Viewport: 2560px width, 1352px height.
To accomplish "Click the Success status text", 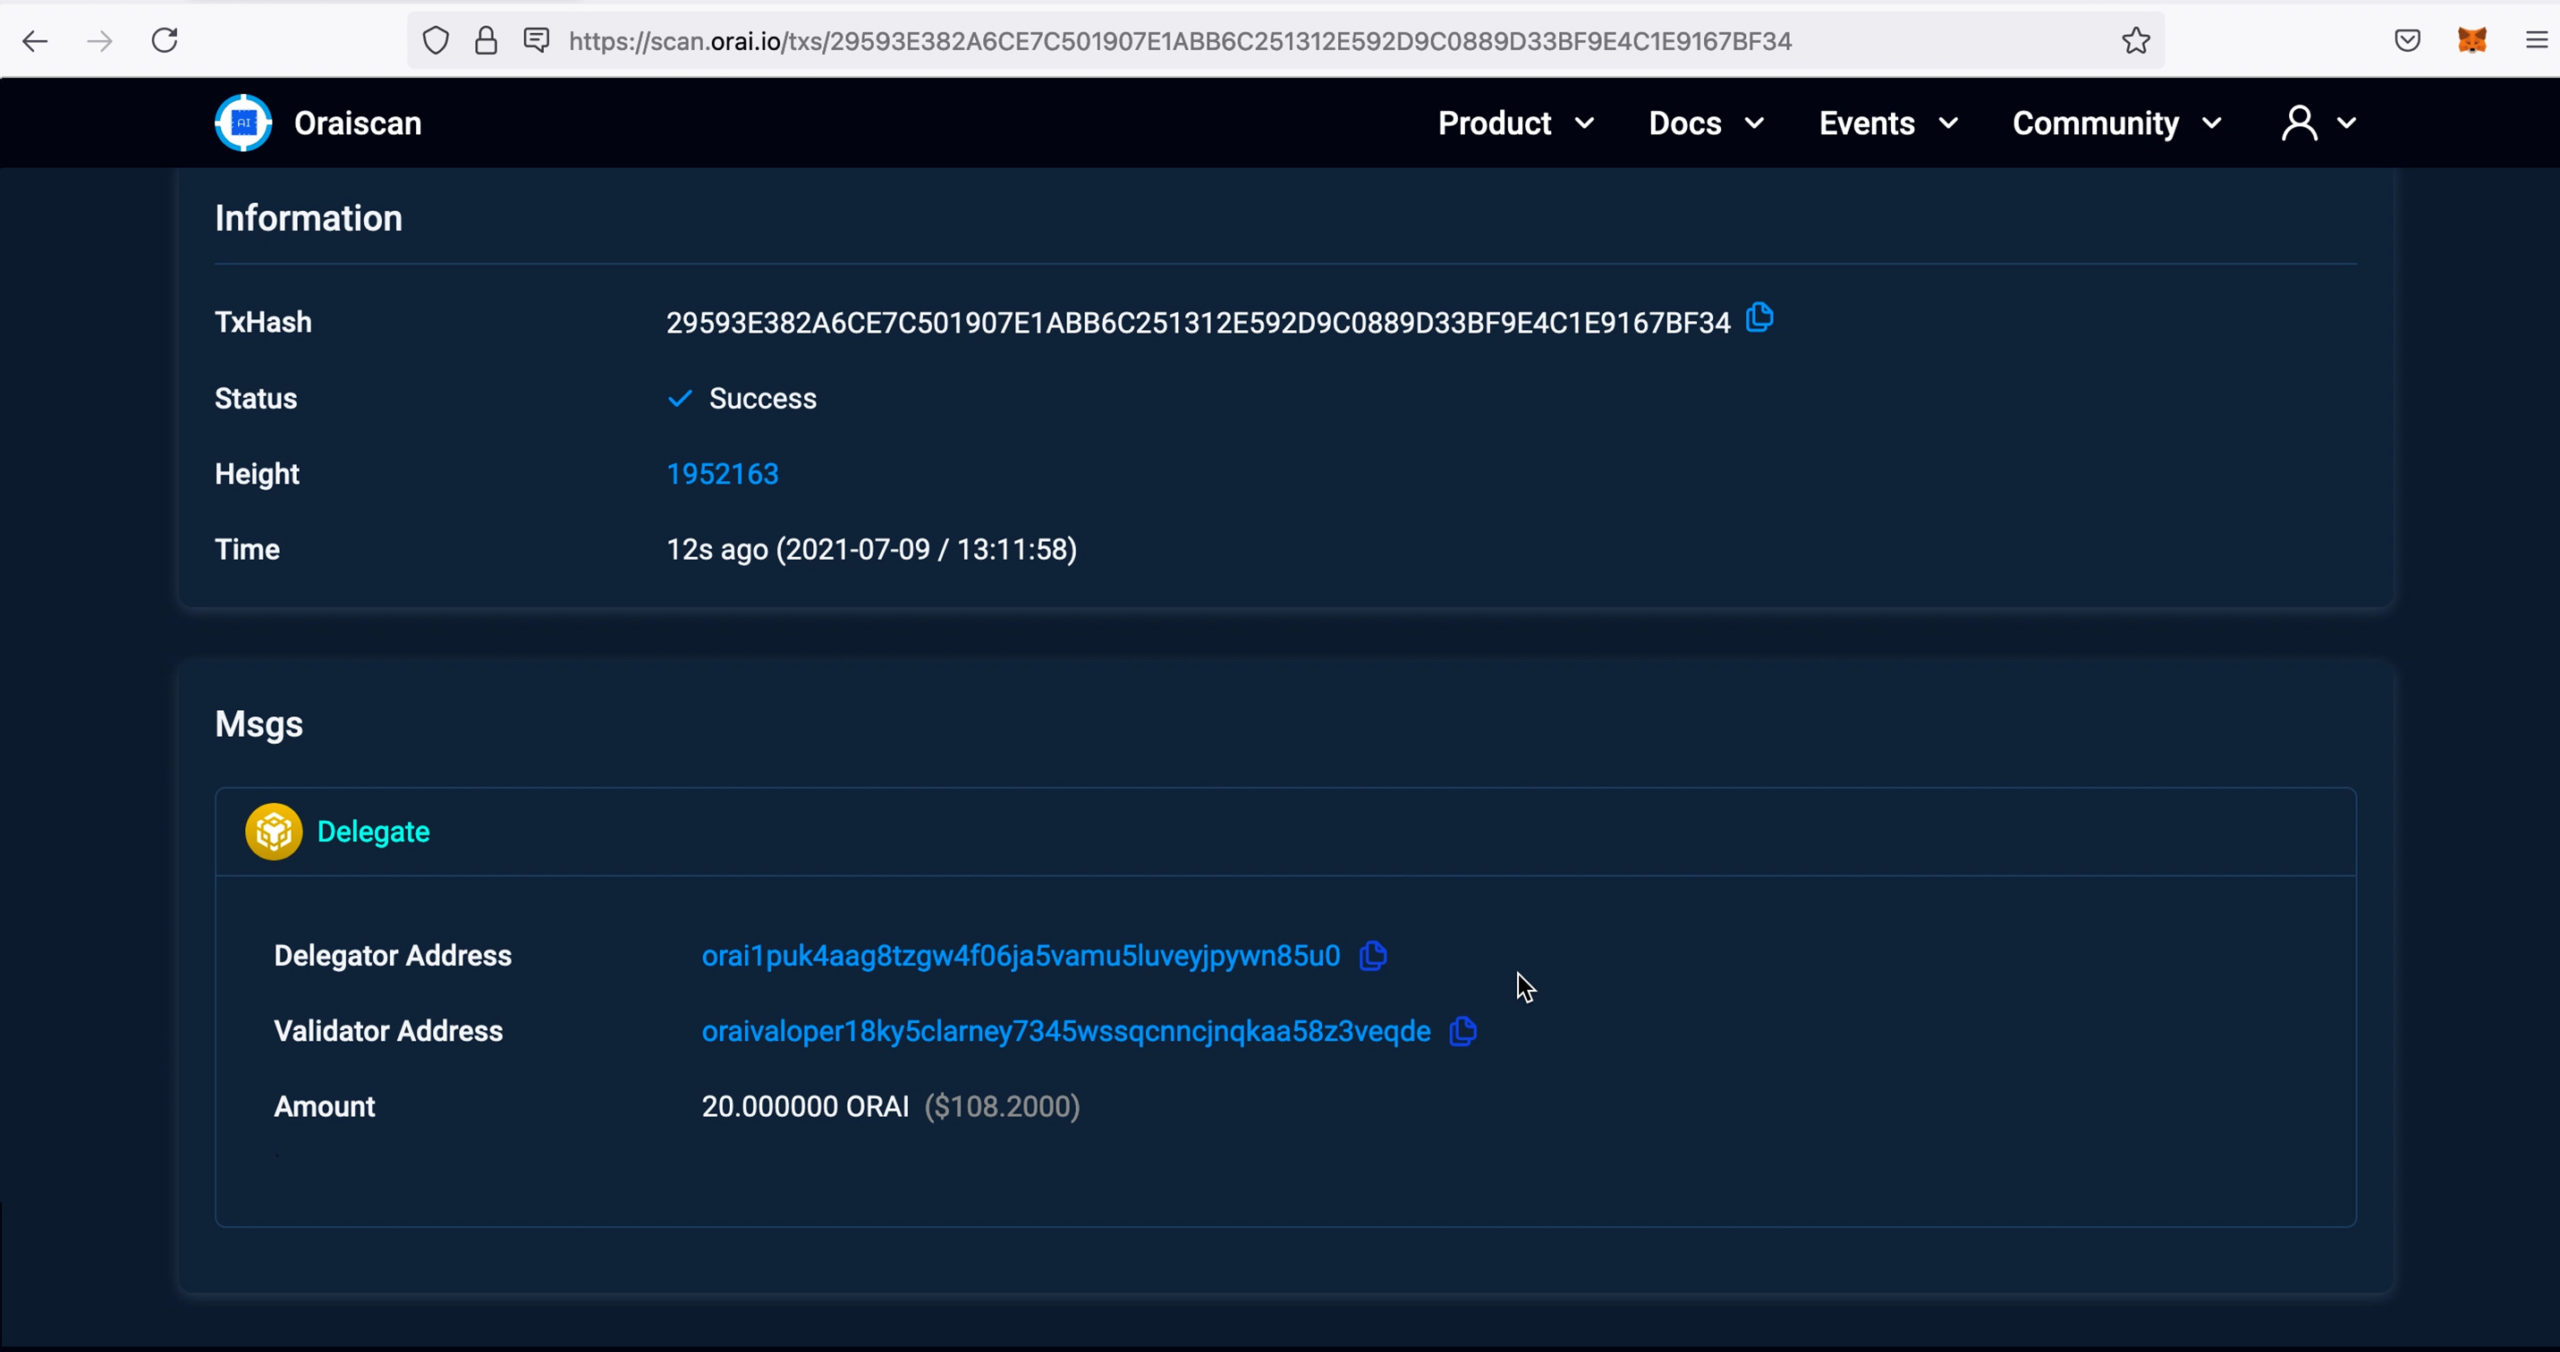I will coord(762,398).
